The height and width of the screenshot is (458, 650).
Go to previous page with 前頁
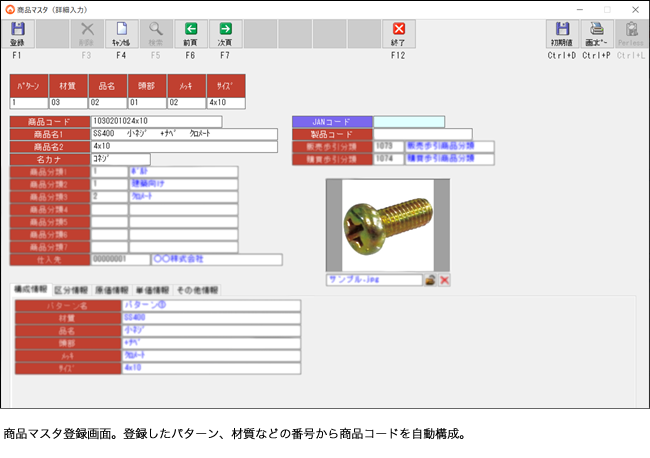coord(190,34)
